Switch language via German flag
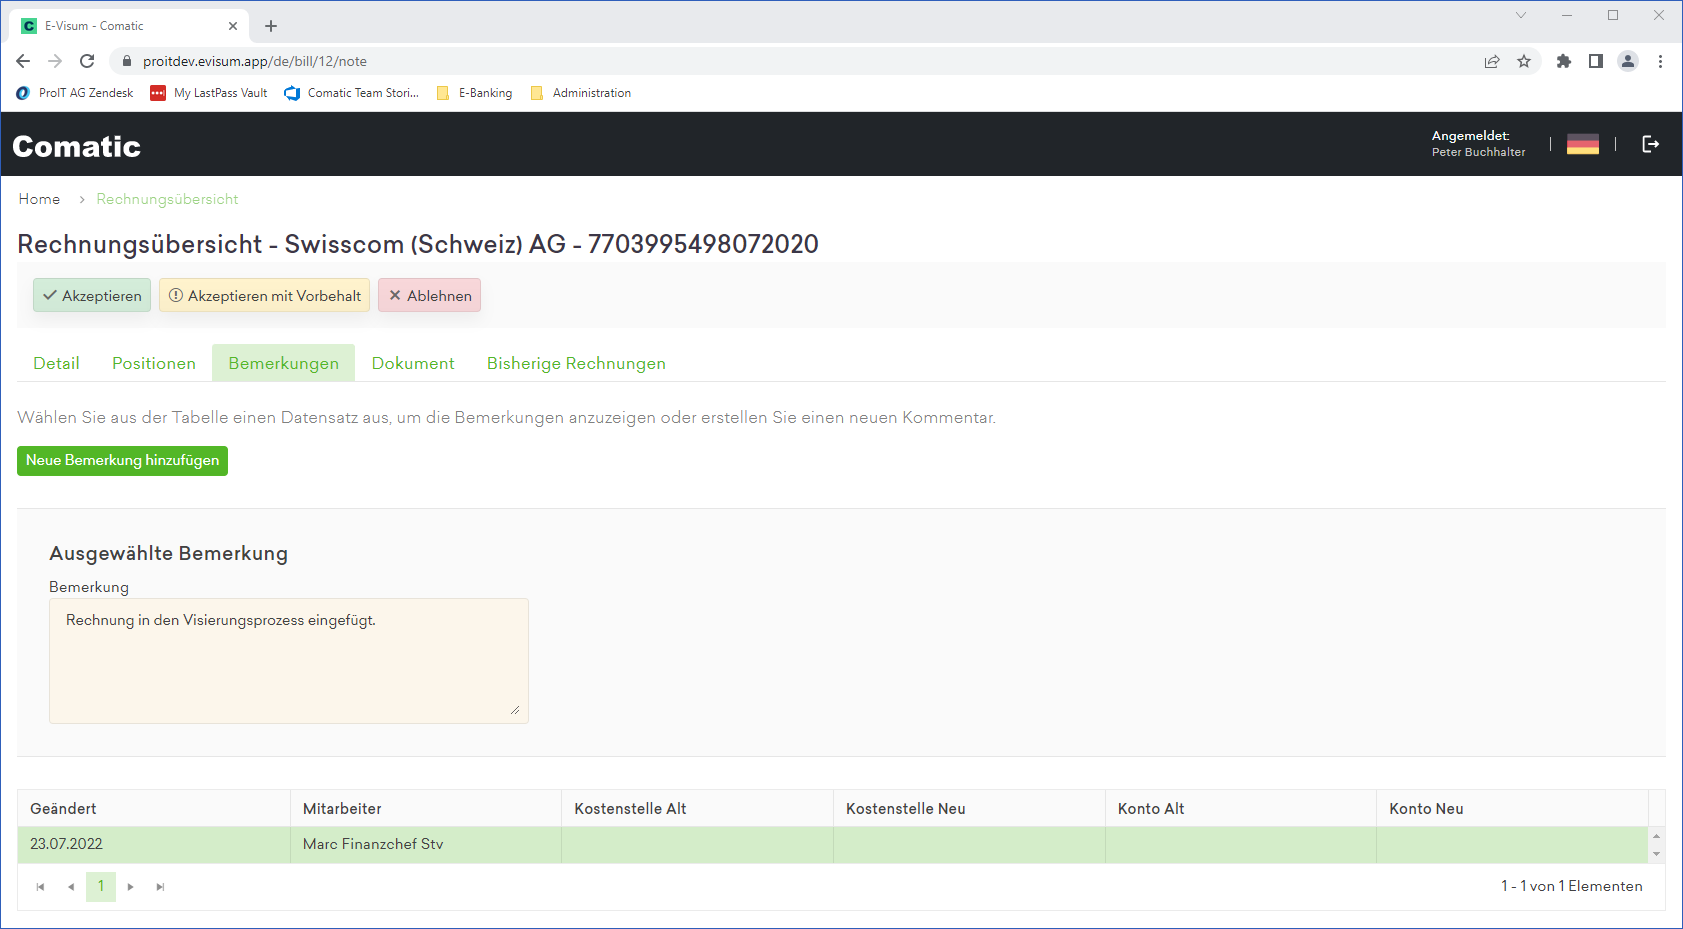 [x=1583, y=144]
